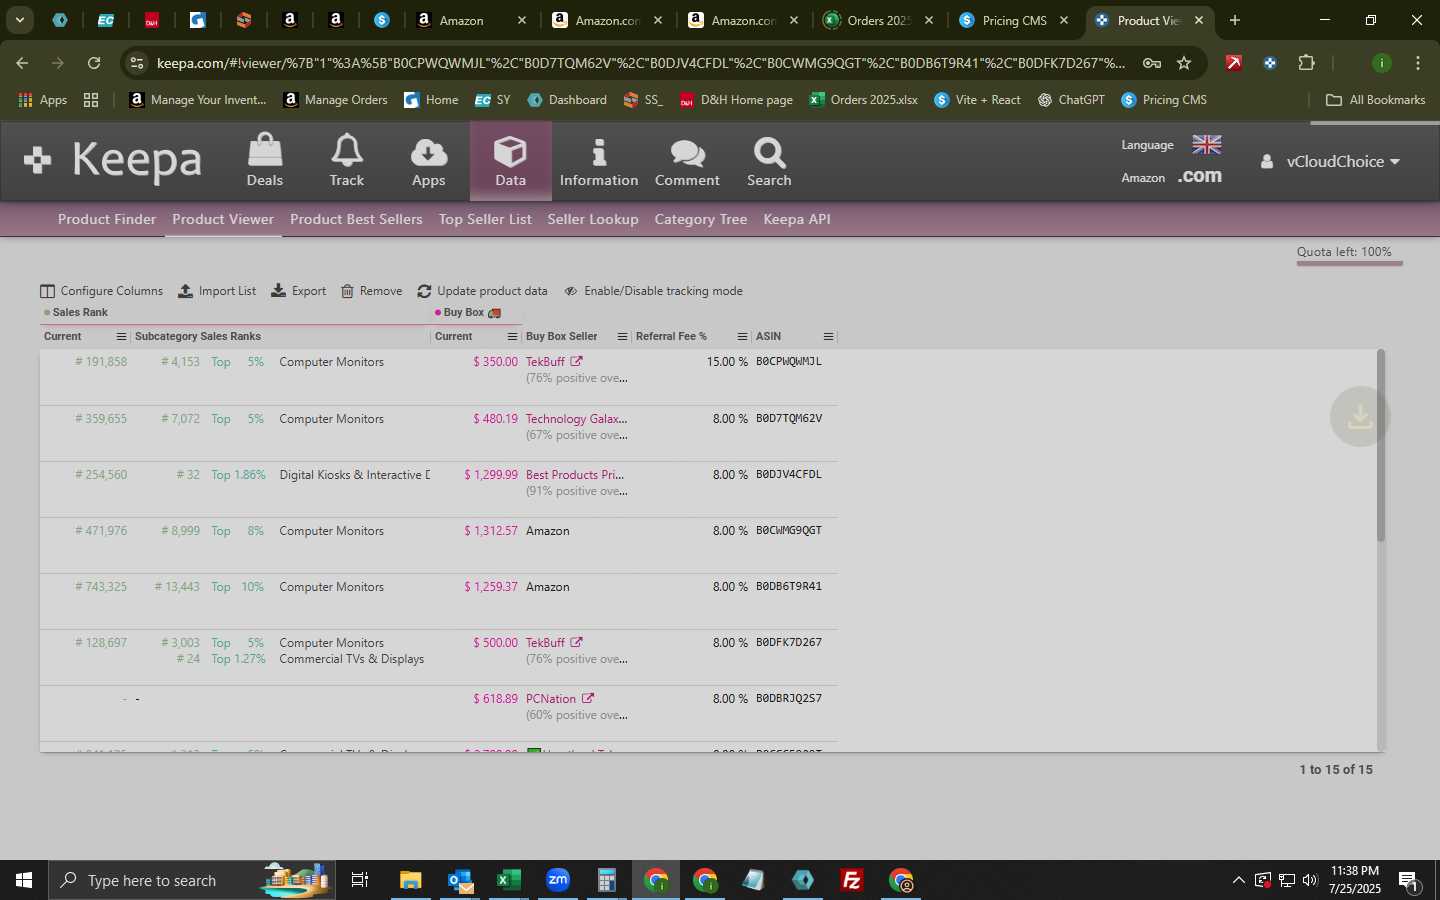
Task: Click Remove button
Action: [x=371, y=291]
